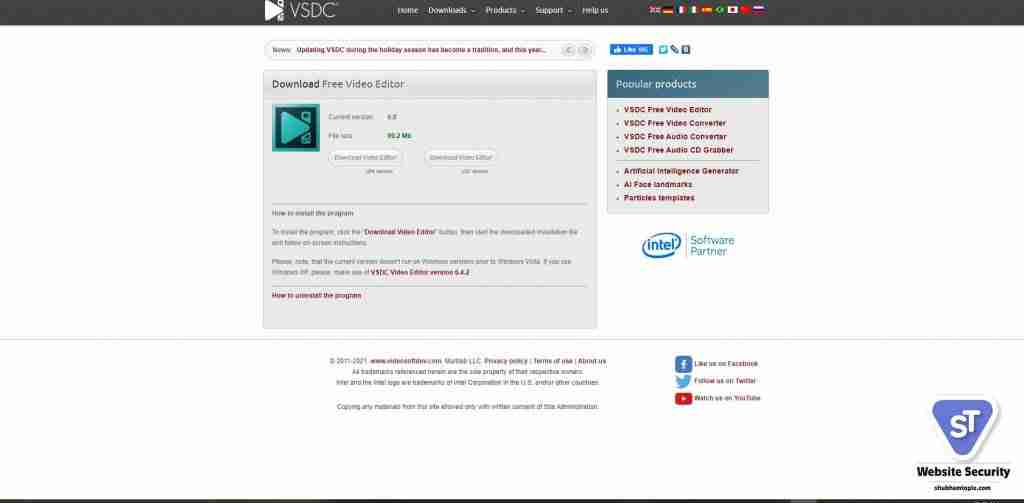Open the About us footer link
Screen dimensions: 1024x503
click(x=592, y=361)
